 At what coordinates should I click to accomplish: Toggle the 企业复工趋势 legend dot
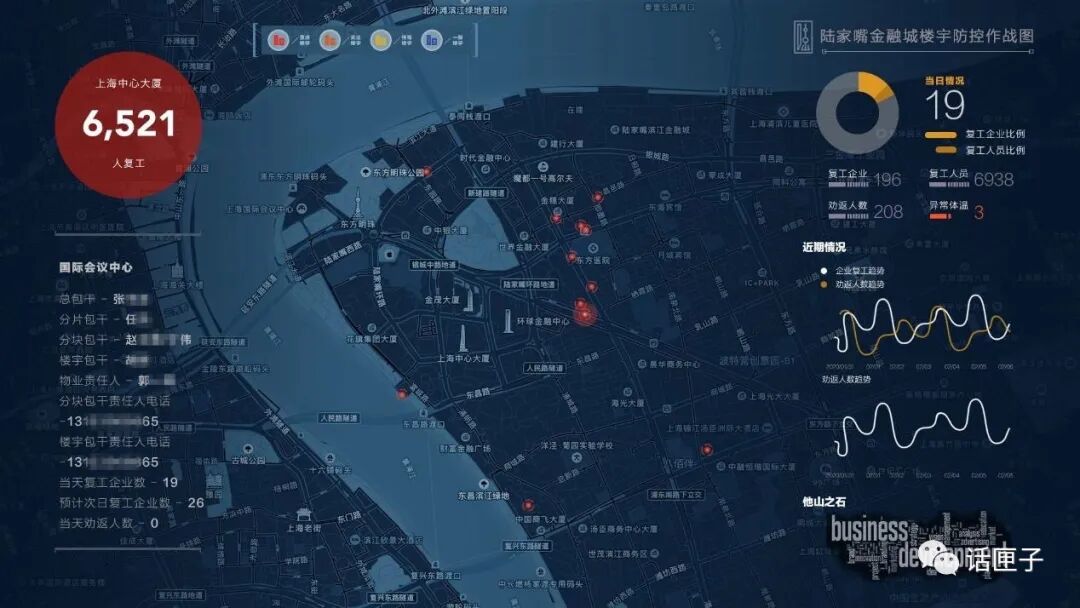pos(824,271)
